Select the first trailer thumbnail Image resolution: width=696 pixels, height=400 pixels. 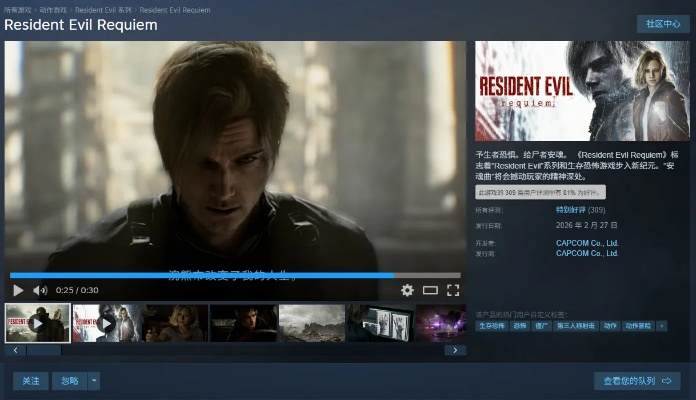coord(37,323)
